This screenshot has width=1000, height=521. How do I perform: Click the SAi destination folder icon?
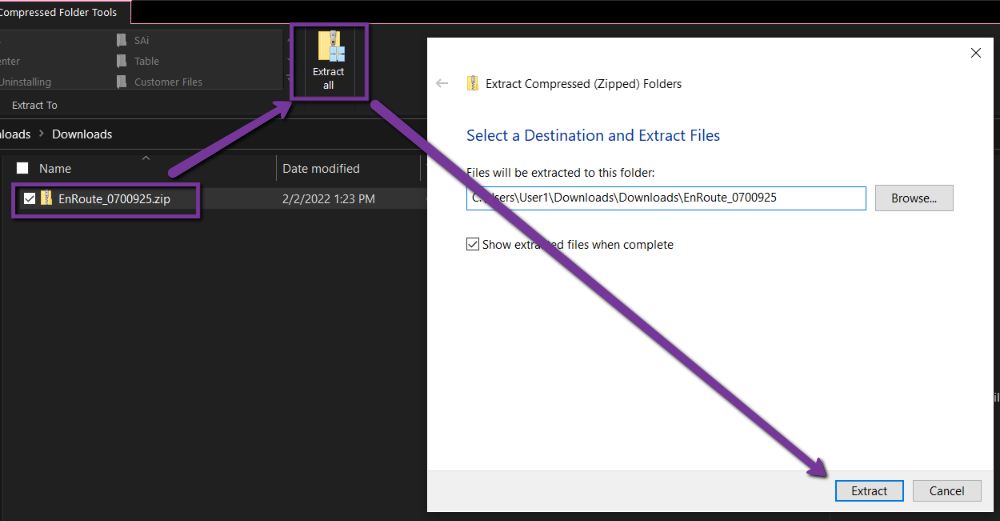tap(121, 40)
